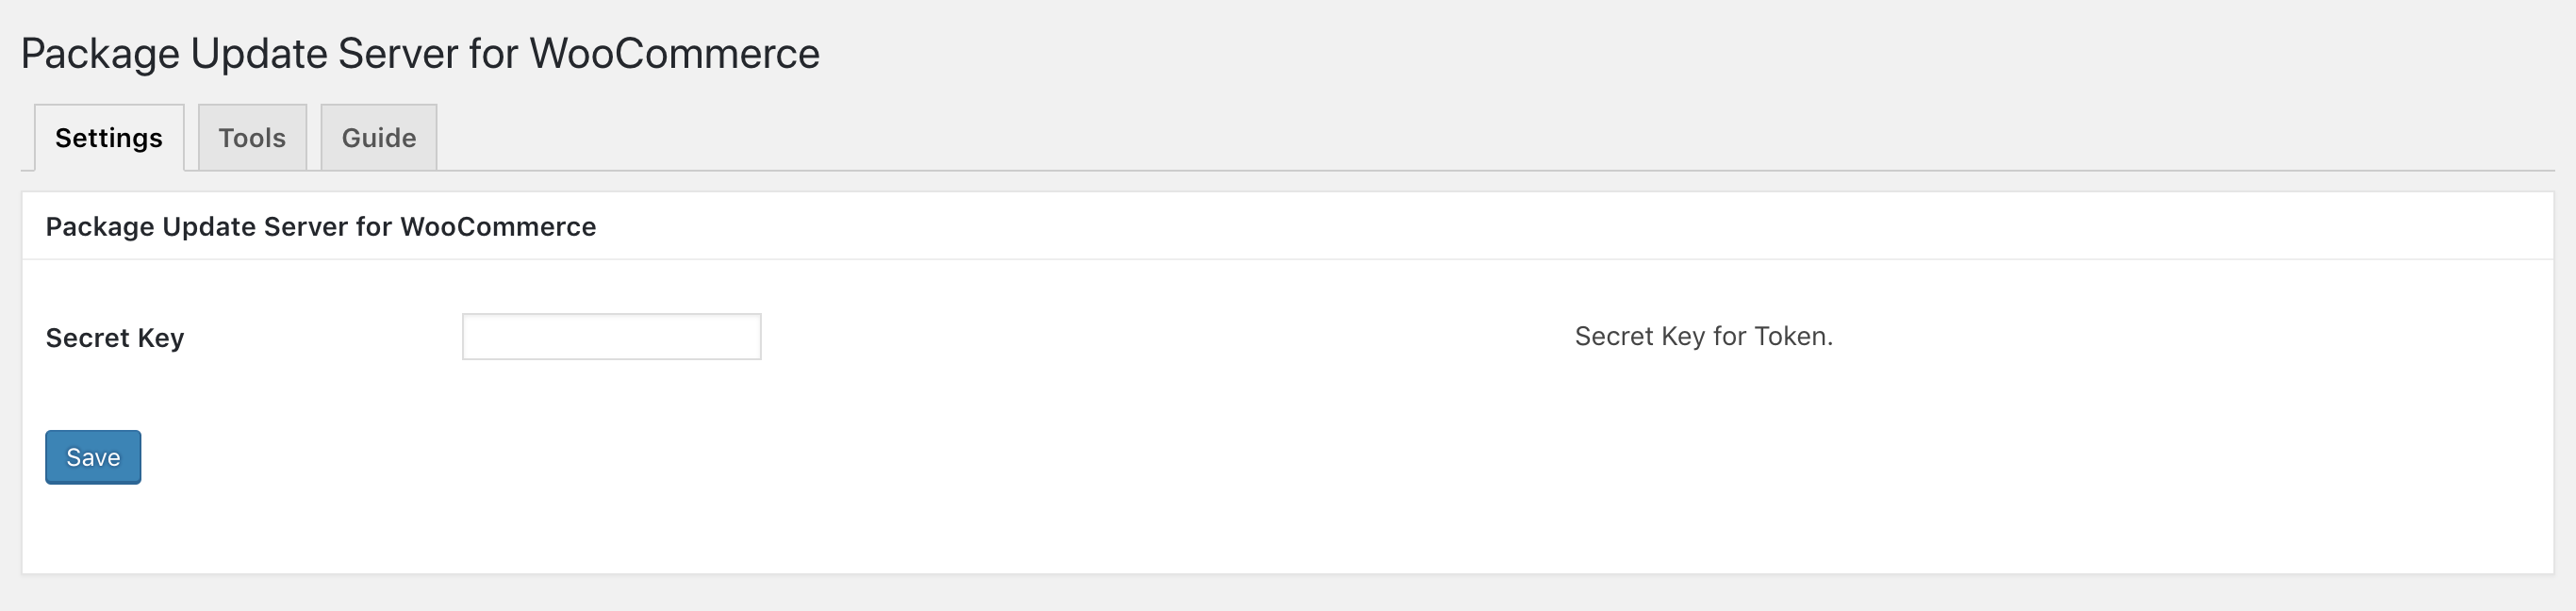Go to the plugin Tools tab
The height and width of the screenshot is (611, 2576).
pos(252,138)
